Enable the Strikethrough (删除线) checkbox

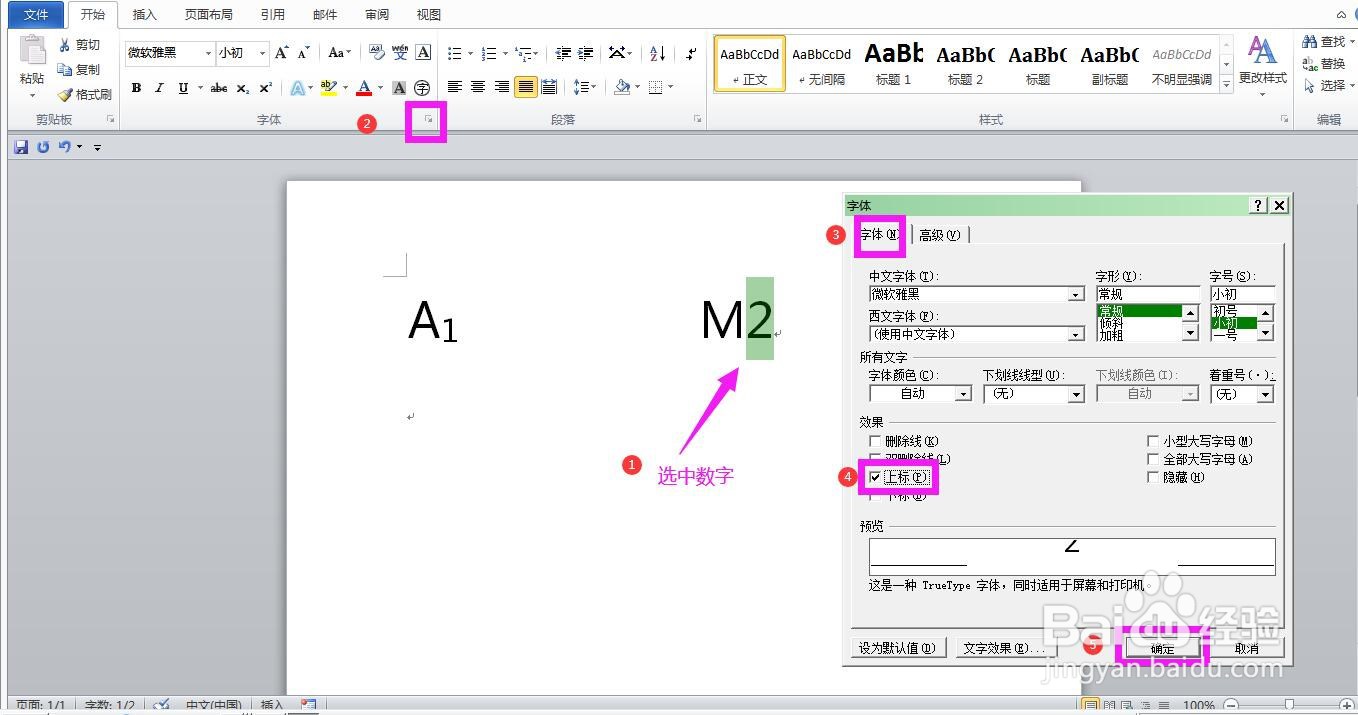(x=875, y=441)
